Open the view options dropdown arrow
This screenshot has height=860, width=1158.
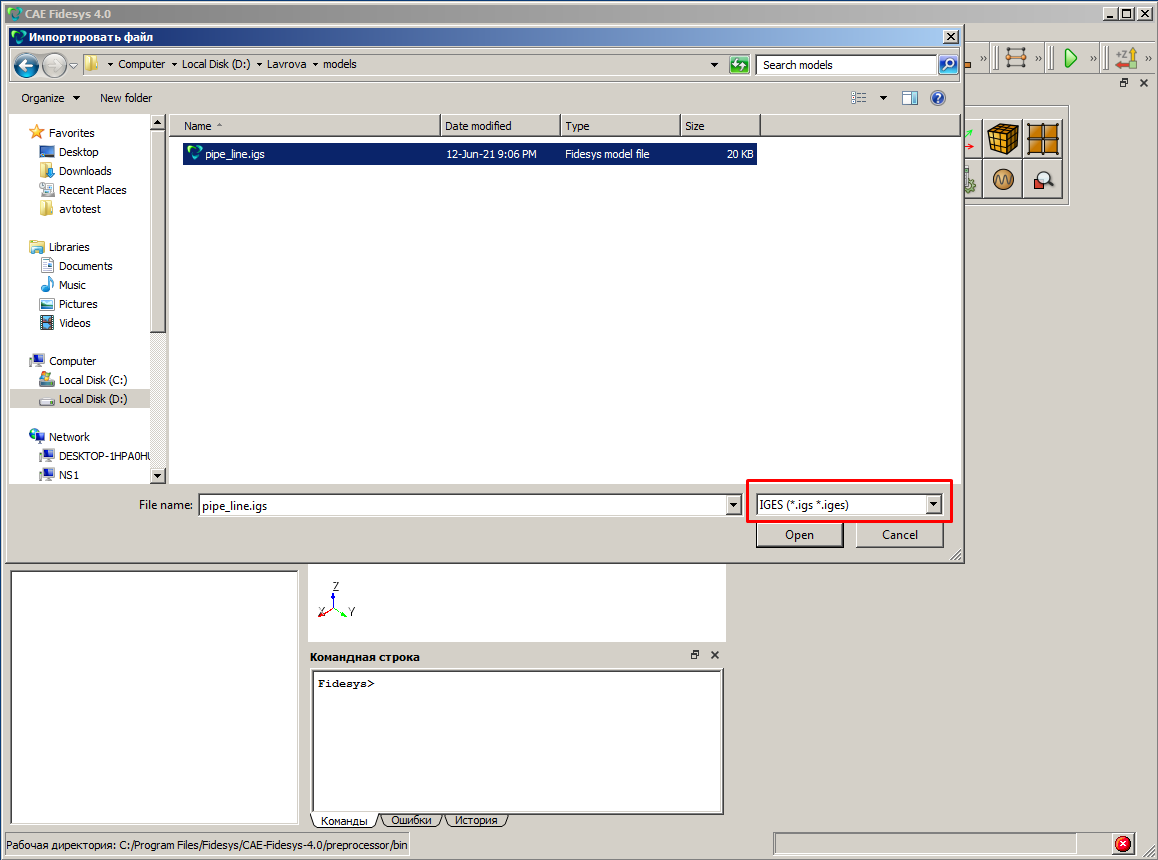point(883,98)
